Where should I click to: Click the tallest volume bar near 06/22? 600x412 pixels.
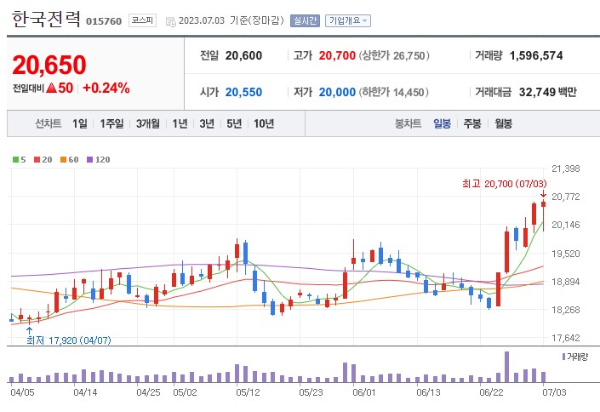point(507,367)
